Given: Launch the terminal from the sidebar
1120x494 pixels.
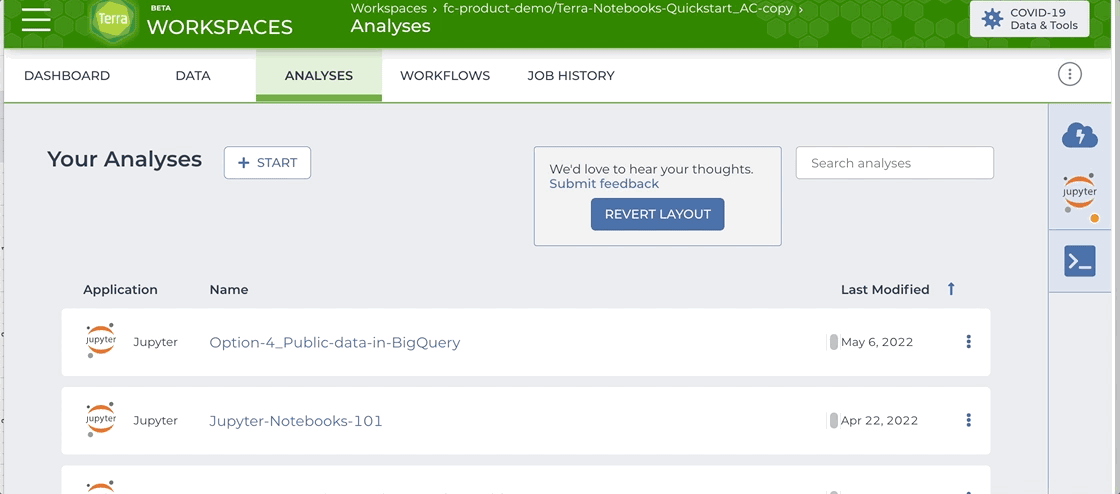Looking at the screenshot, I should 1079,261.
